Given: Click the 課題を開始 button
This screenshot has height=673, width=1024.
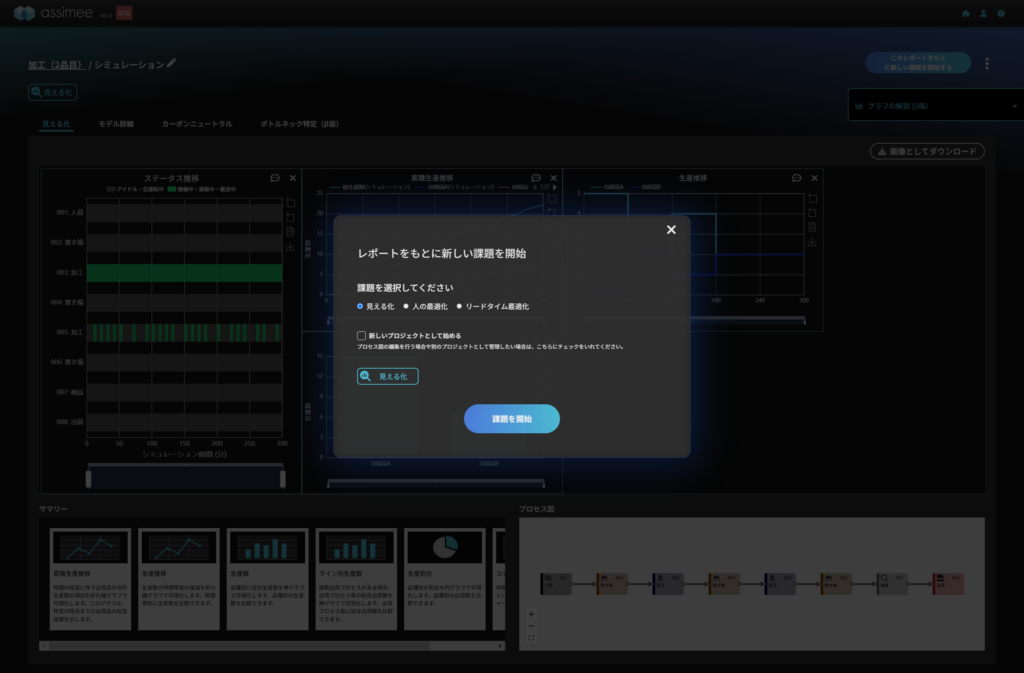Looking at the screenshot, I should tap(511, 419).
